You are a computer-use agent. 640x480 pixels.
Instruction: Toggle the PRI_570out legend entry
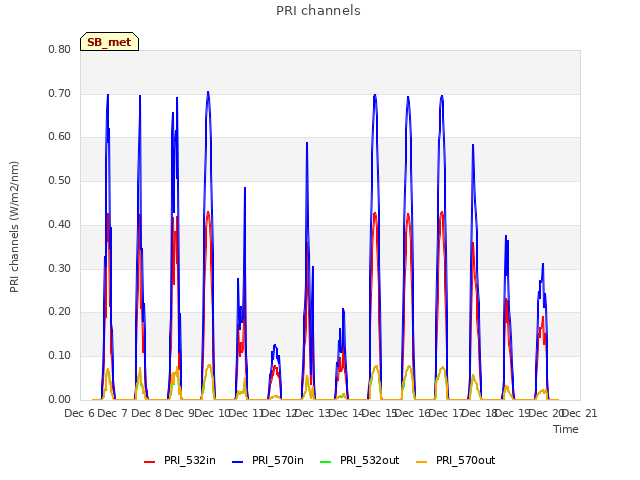(x=456, y=460)
